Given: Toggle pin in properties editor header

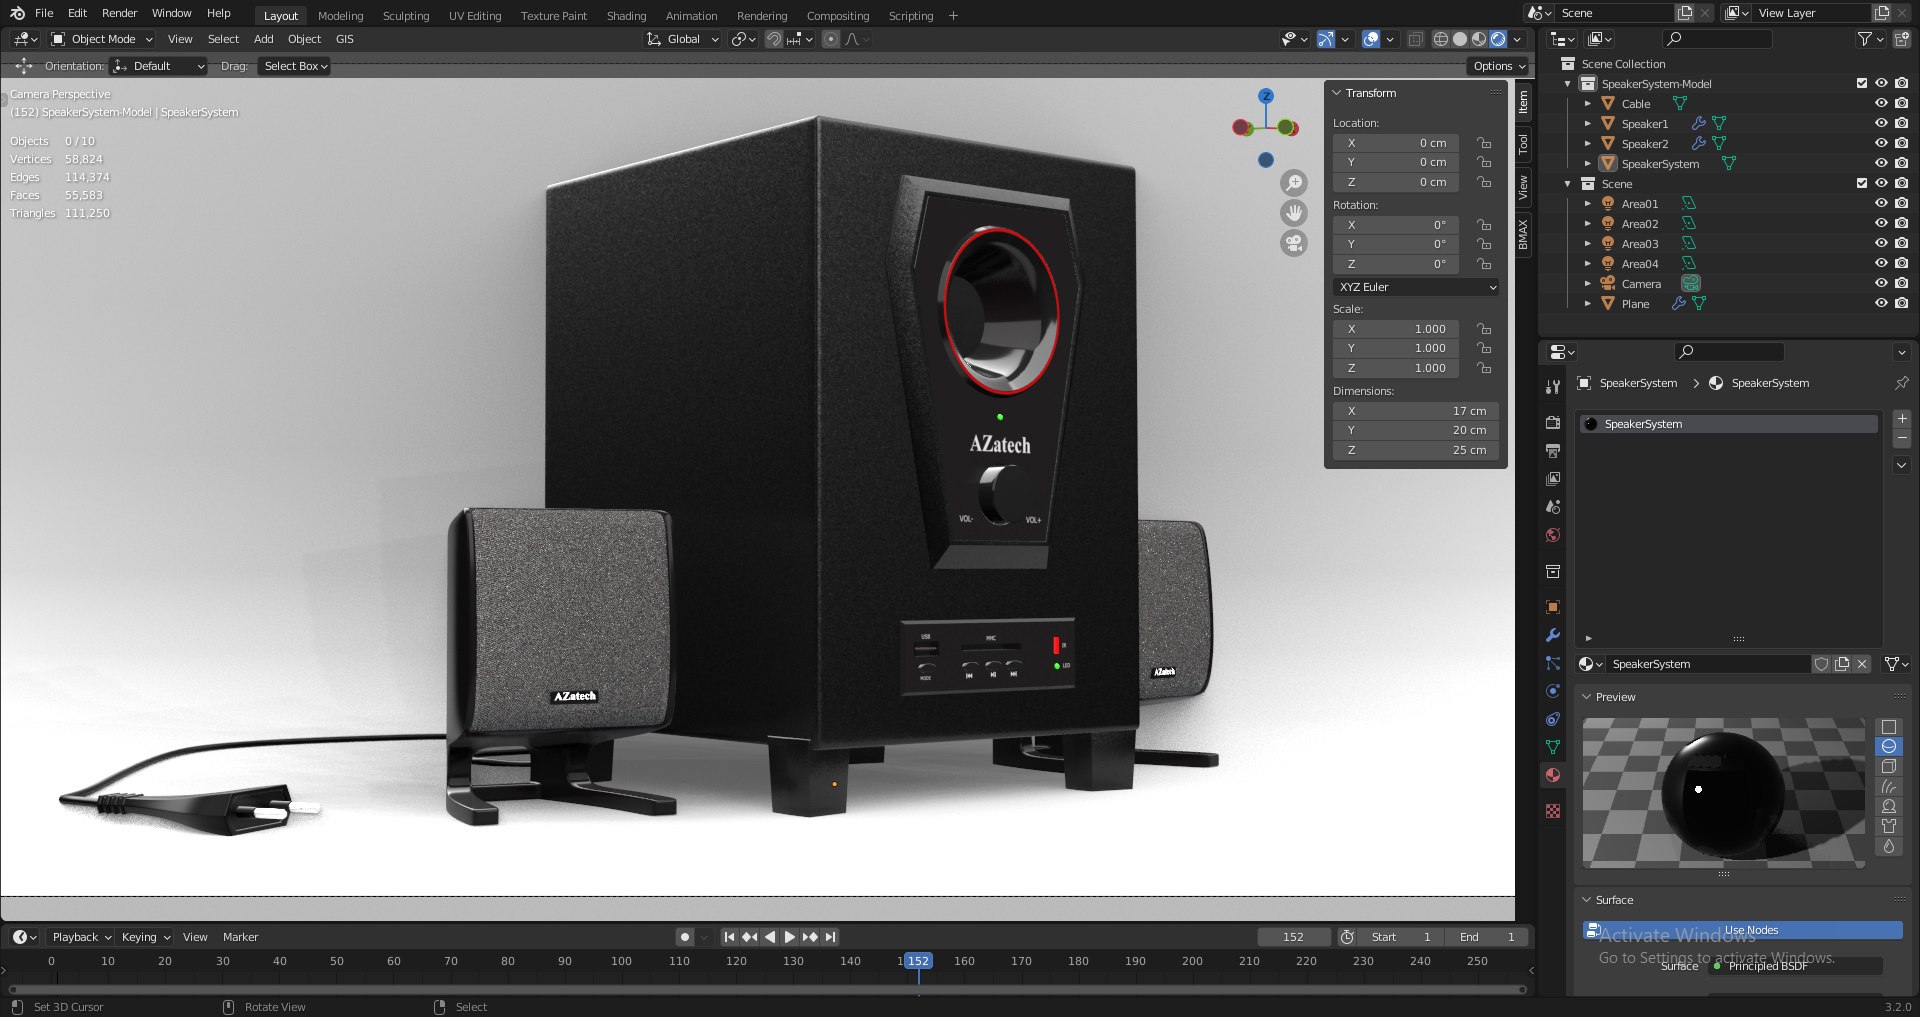Looking at the screenshot, I should tap(1901, 383).
